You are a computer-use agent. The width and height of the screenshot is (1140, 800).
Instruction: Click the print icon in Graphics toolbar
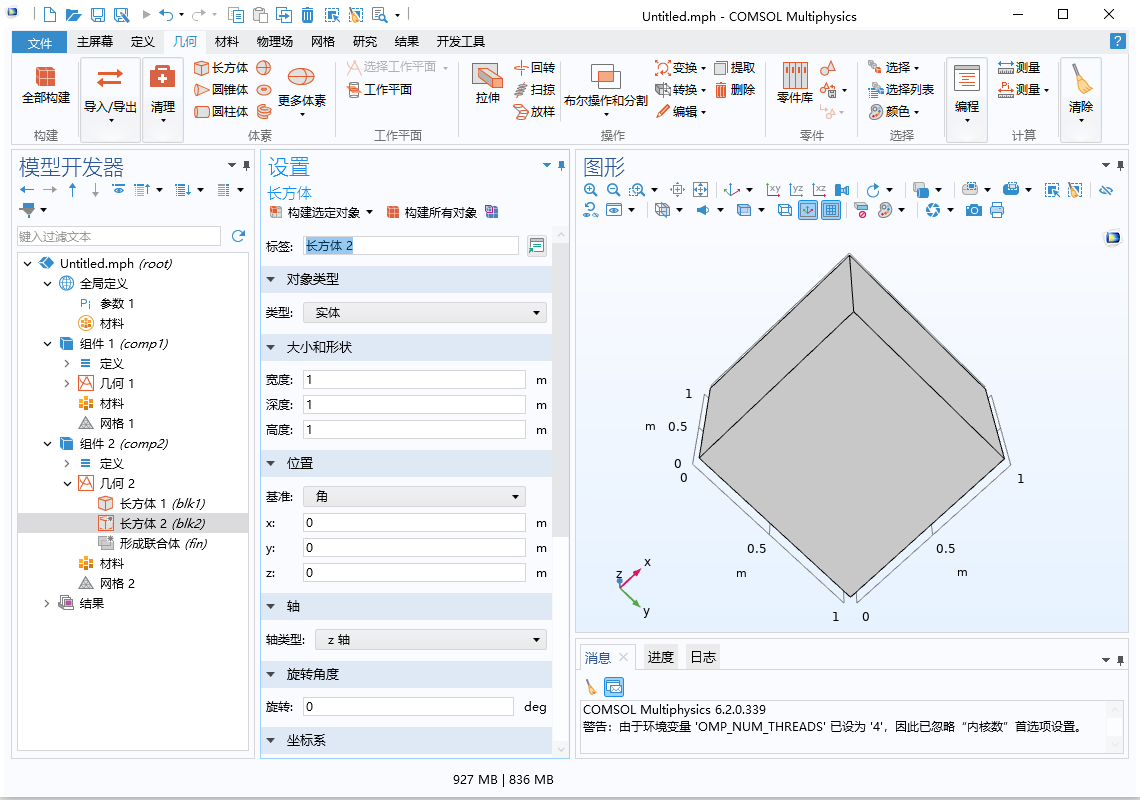[997, 210]
